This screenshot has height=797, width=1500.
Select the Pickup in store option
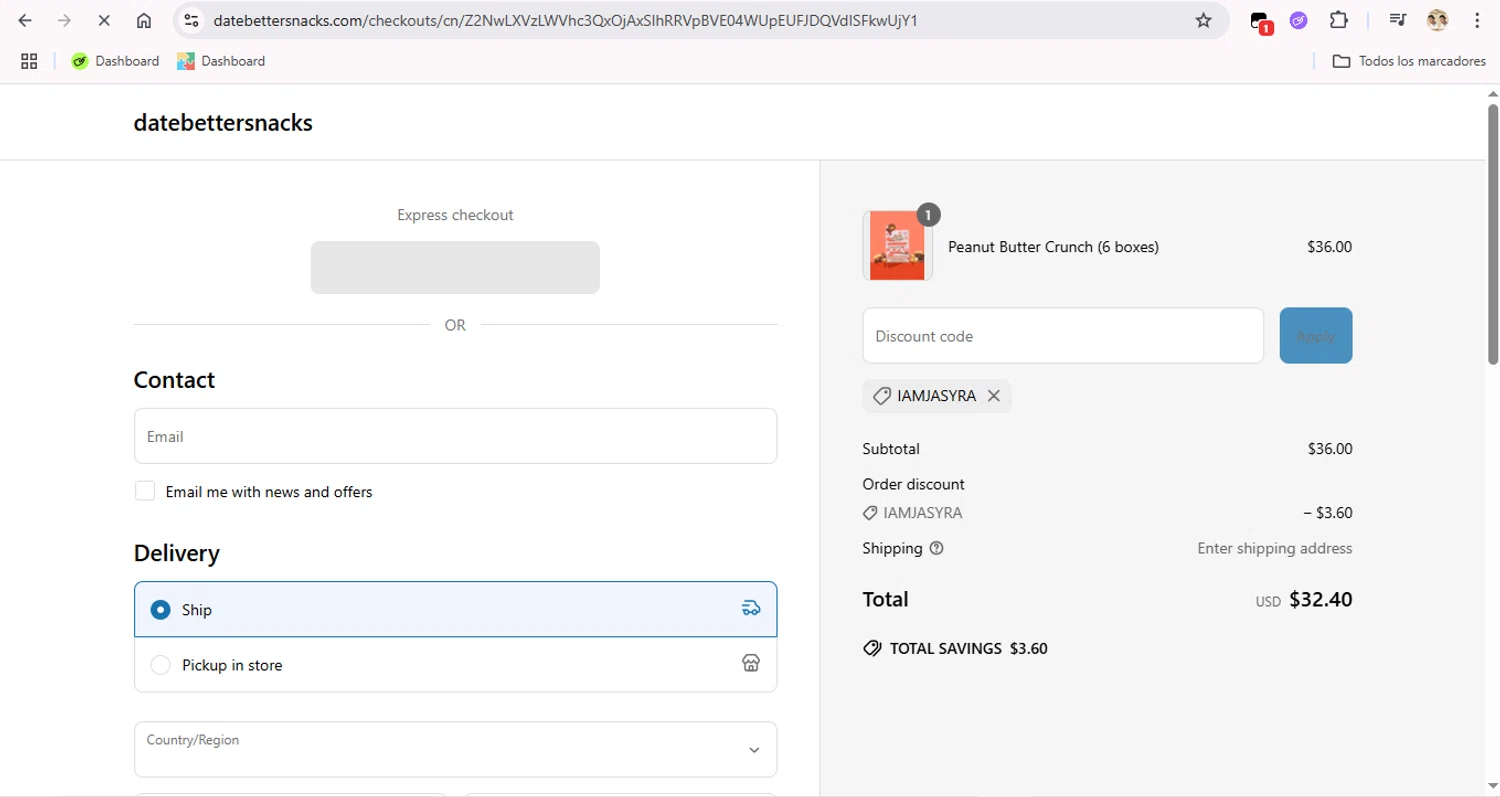[x=455, y=665]
